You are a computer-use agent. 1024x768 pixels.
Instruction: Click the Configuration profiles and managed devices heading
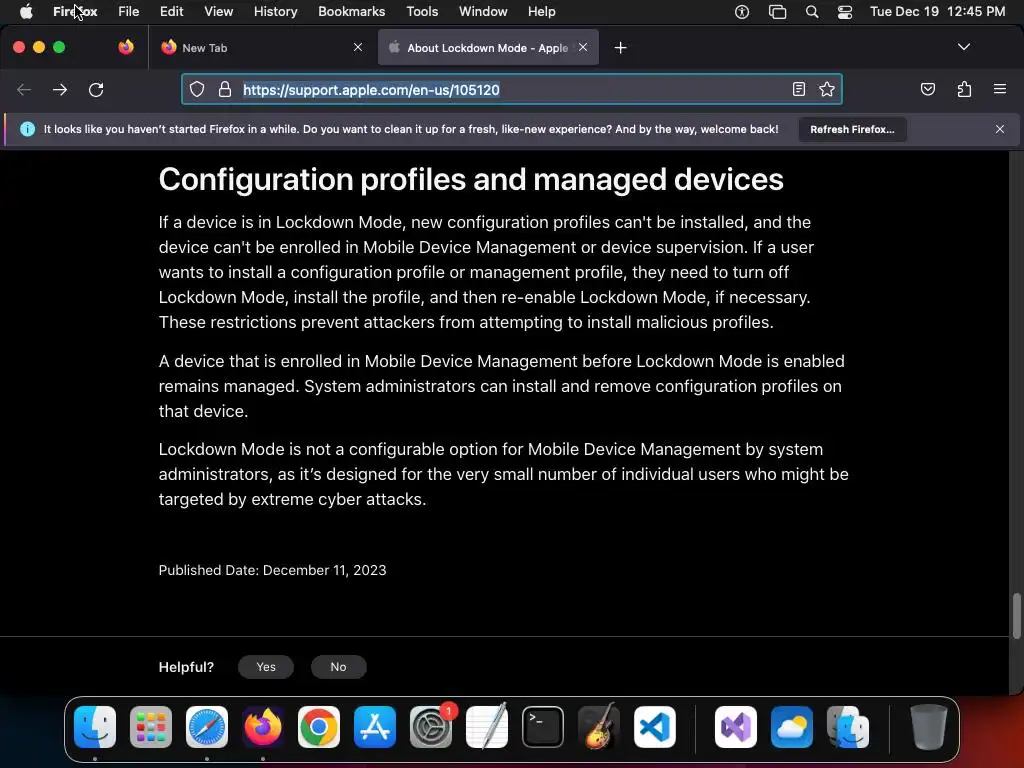(471, 180)
